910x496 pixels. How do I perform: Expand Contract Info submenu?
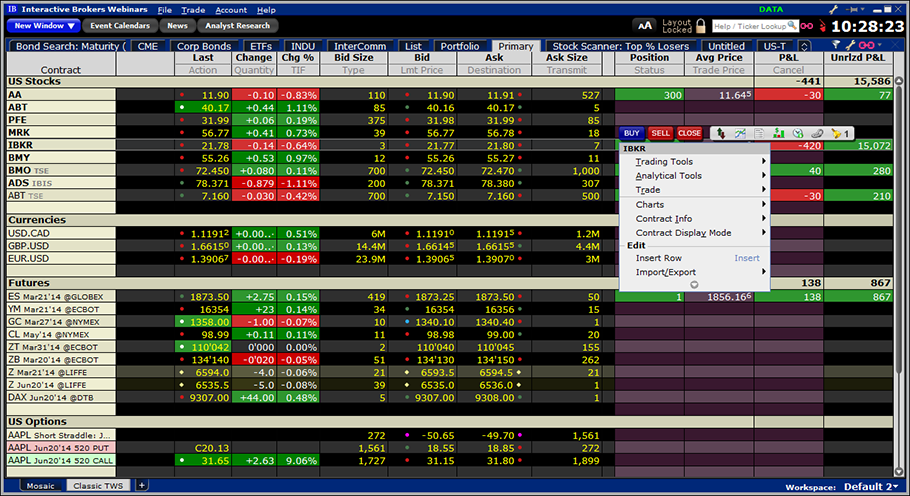pyautogui.click(x=695, y=219)
